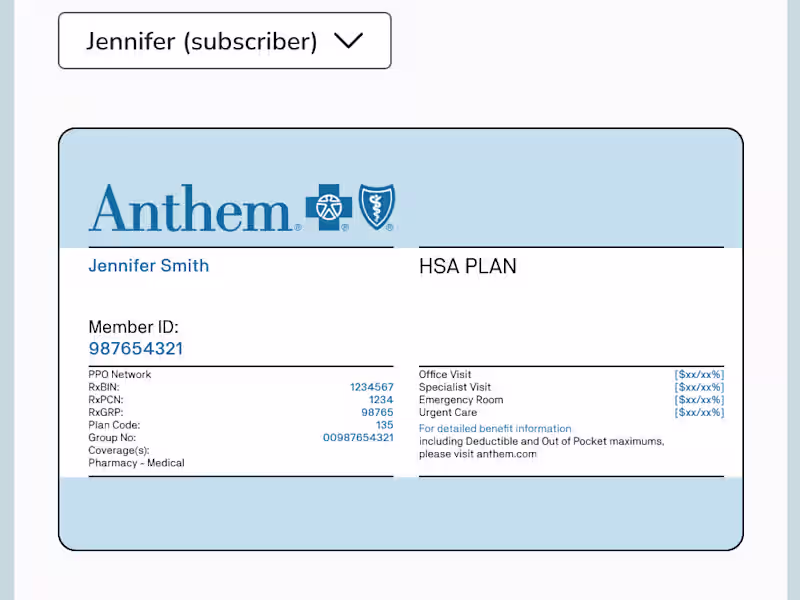800x600 pixels.
Task: Select the Member ID number 987654321
Action: coord(136,349)
